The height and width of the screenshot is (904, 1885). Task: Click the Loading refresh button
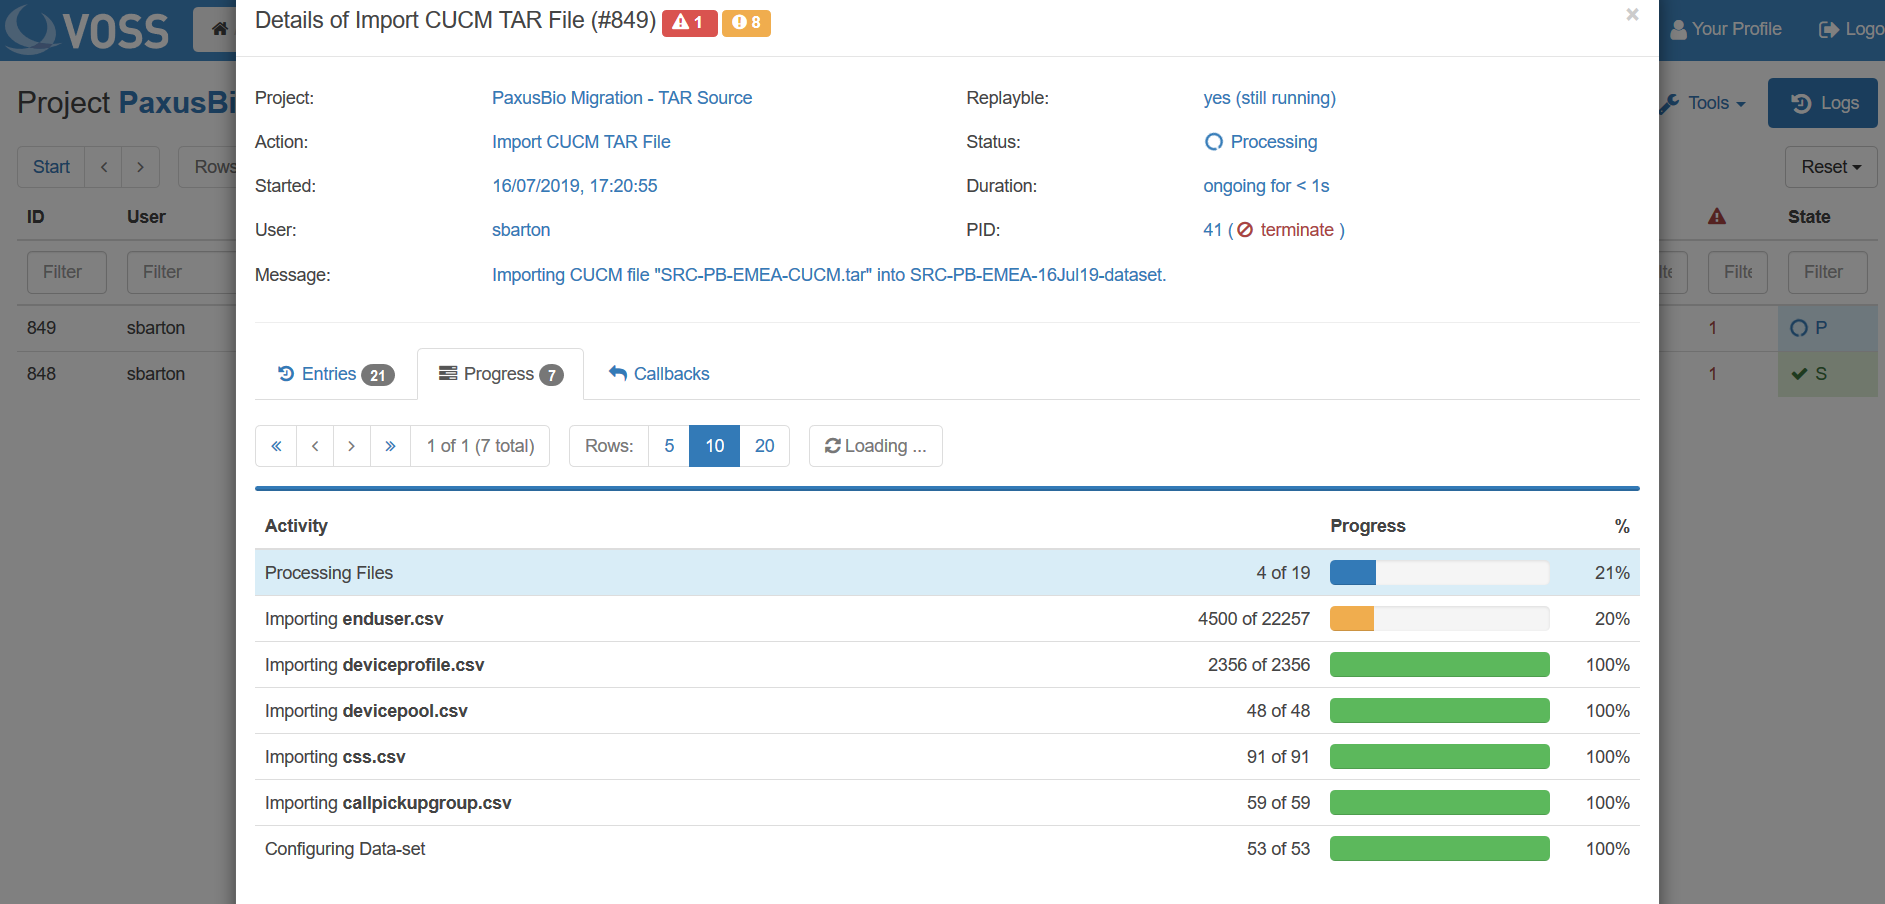point(875,446)
